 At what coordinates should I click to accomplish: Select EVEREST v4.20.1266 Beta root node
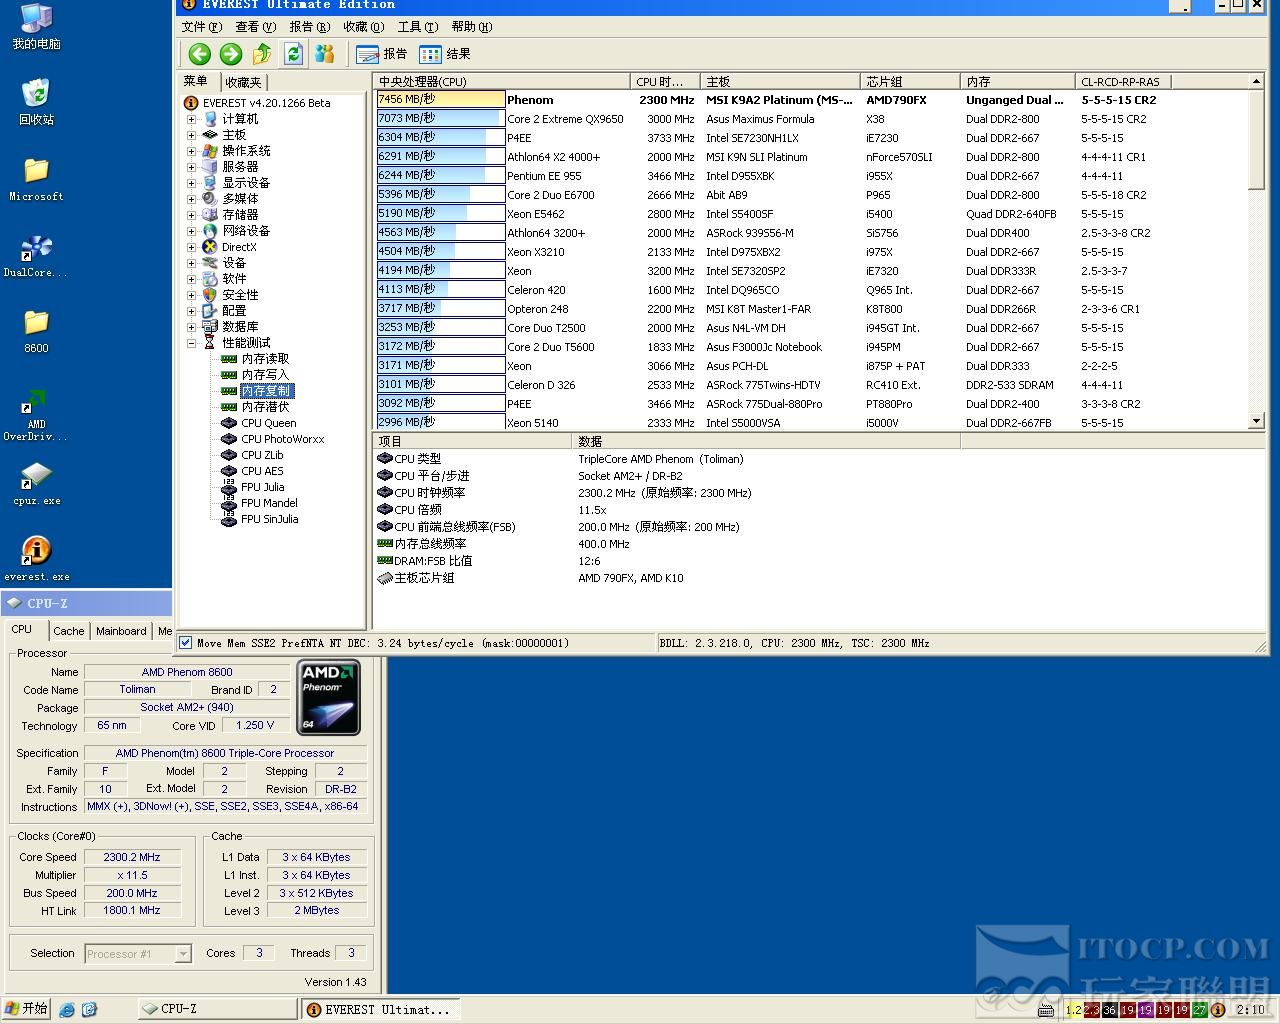(x=266, y=103)
